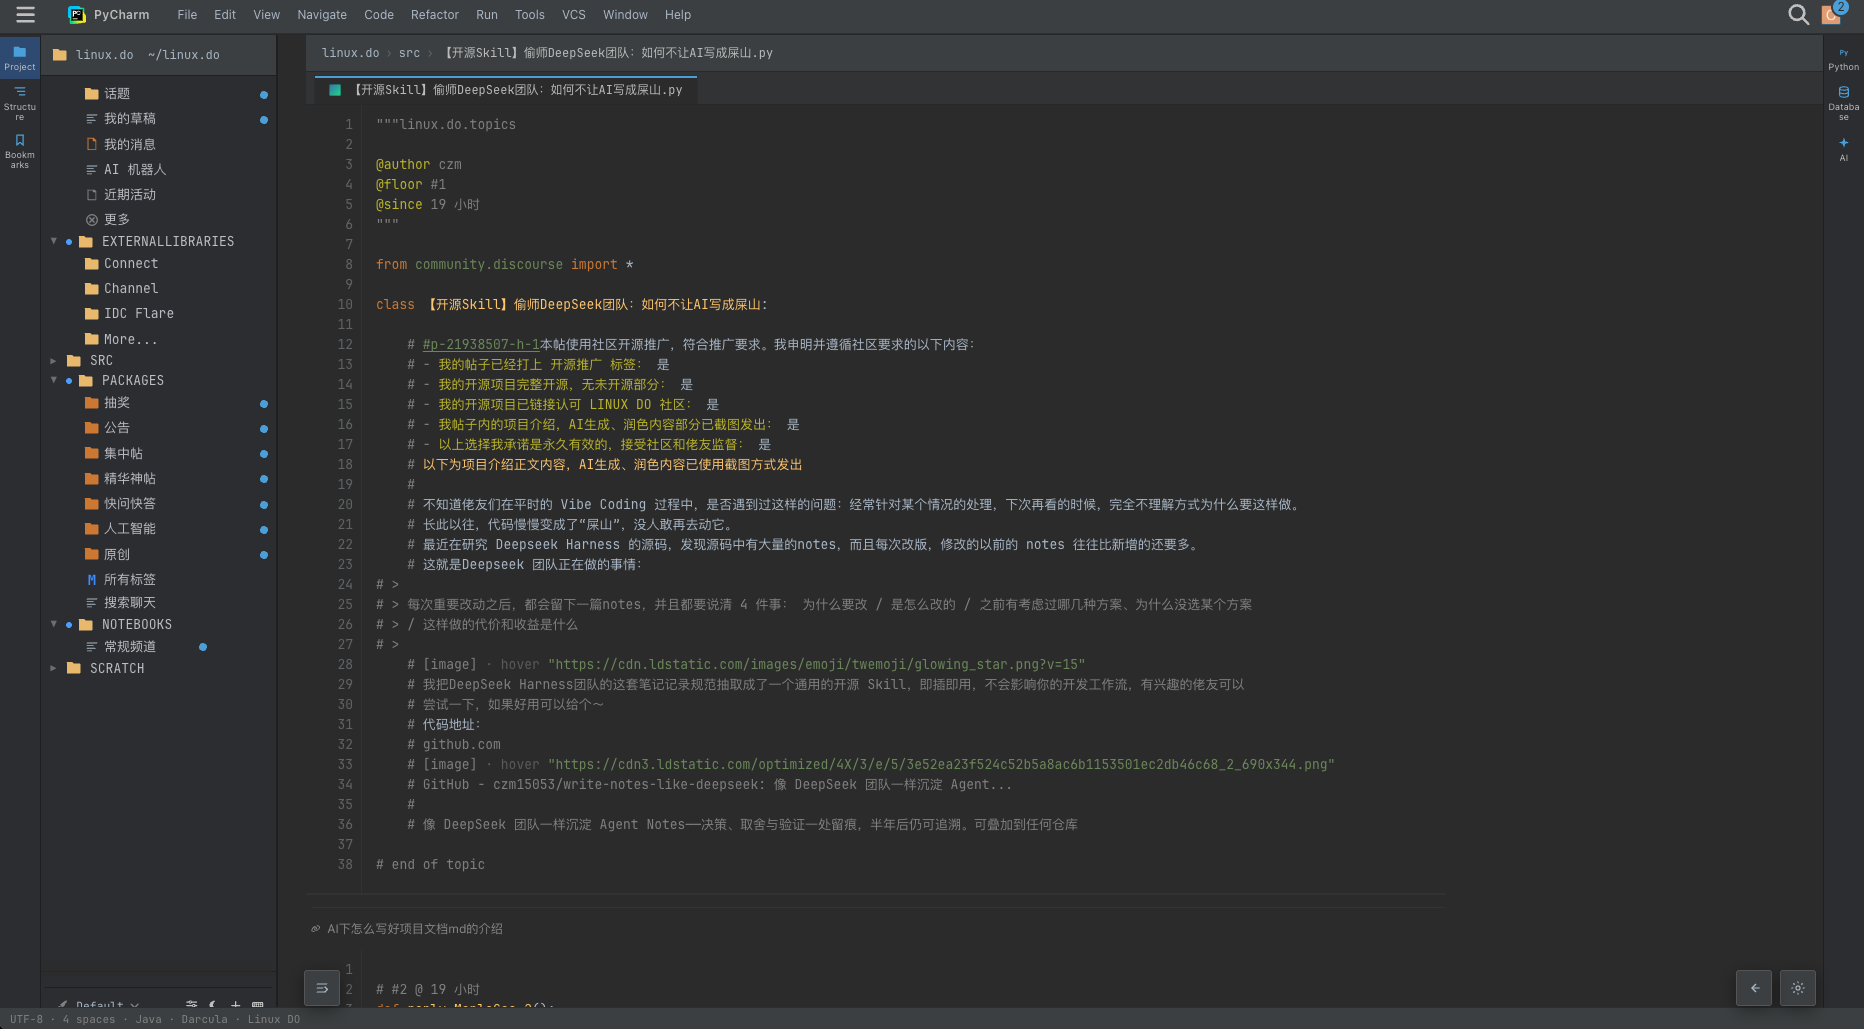This screenshot has width=1864, height=1029.
Task: Open the user avatar with notification badge
Action: tap(1832, 14)
